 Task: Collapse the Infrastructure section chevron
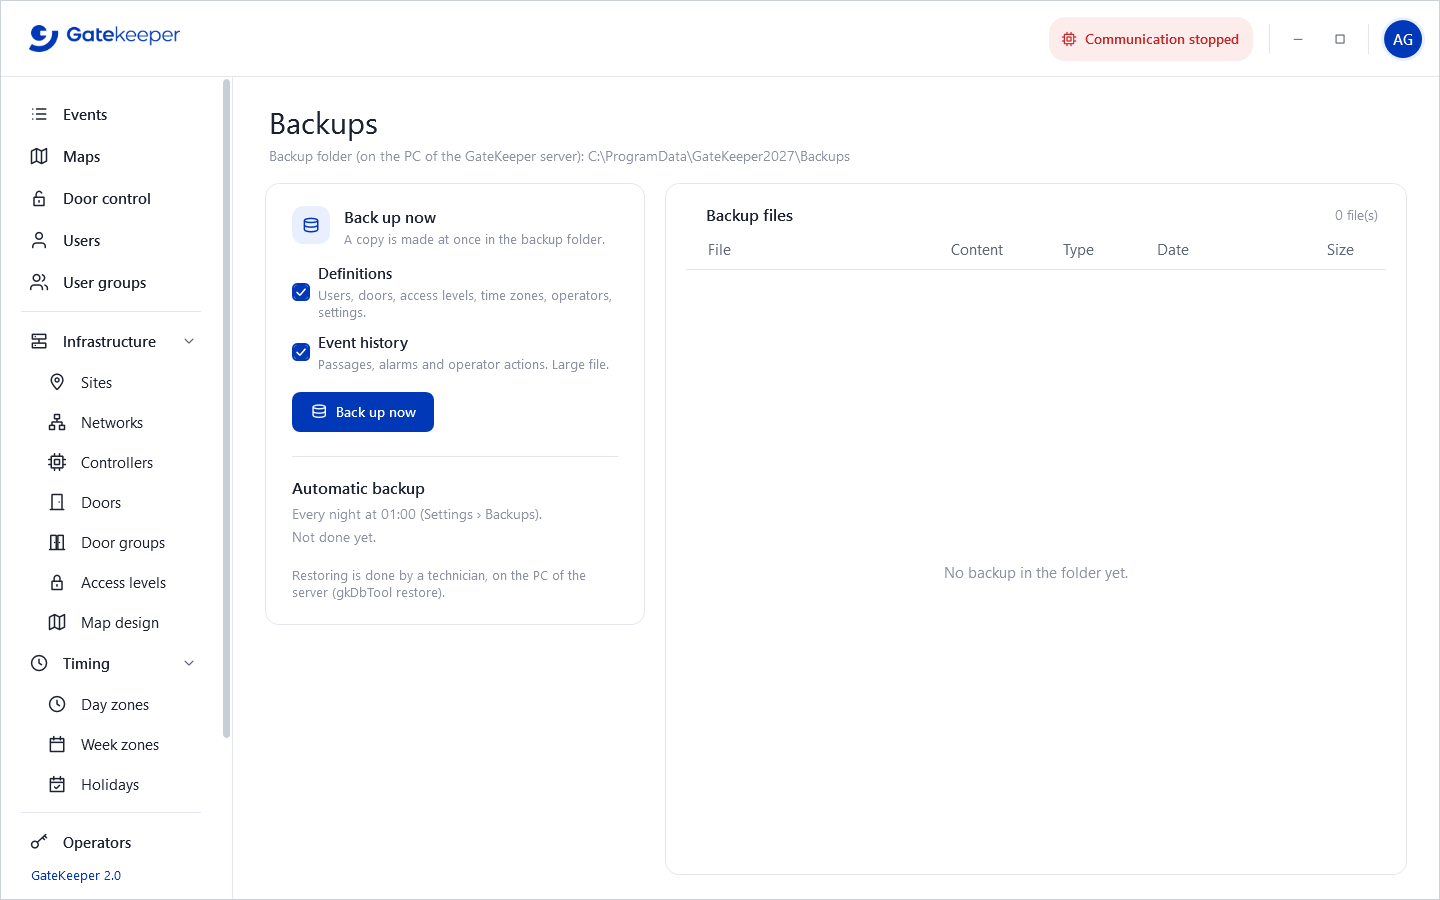189,341
